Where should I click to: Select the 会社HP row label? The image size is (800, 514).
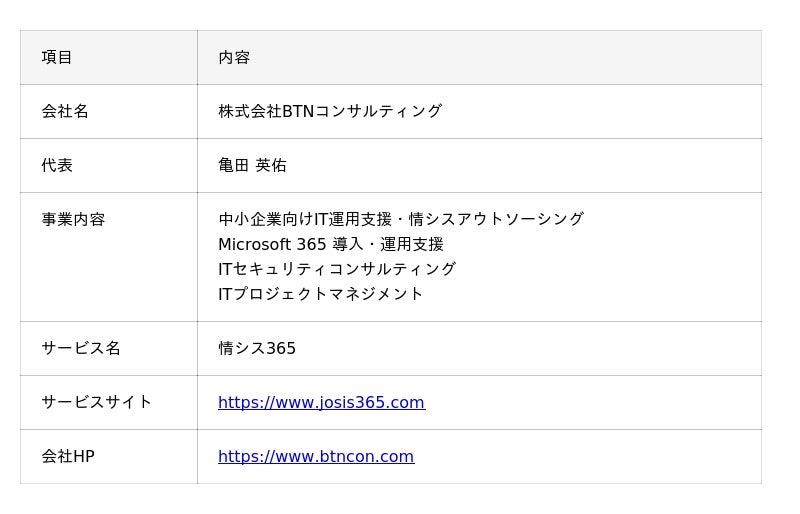pos(68,456)
